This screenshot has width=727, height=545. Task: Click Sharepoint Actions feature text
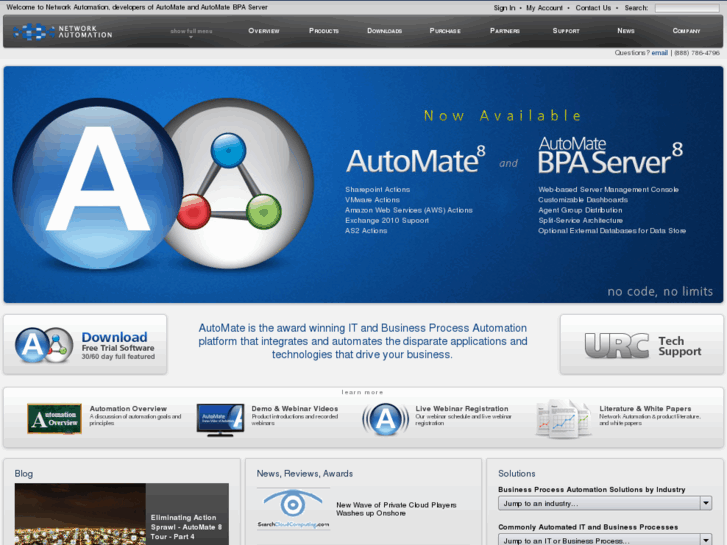coord(377,190)
